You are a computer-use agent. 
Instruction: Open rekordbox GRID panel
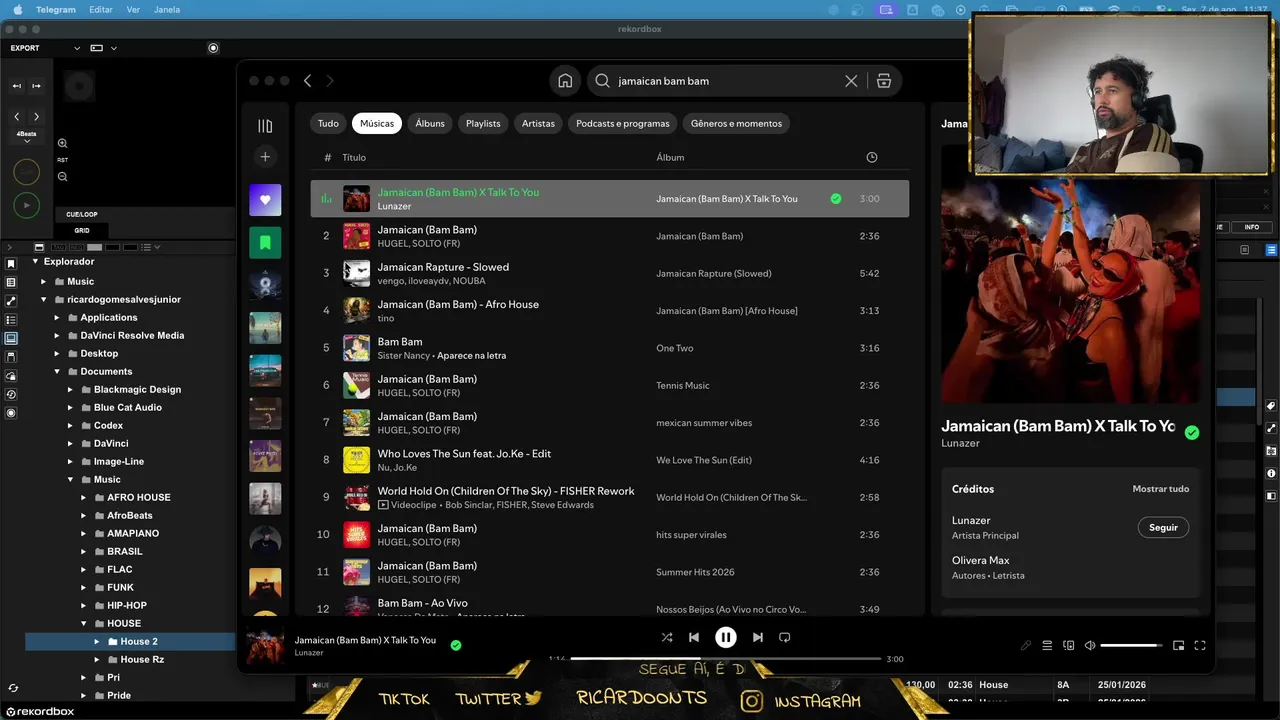point(82,231)
